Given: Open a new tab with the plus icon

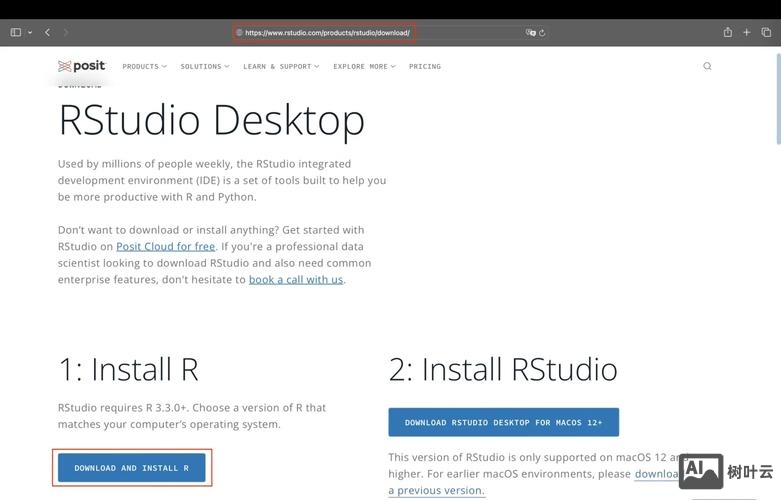Looking at the screenshot, I should tap(746, 32).
